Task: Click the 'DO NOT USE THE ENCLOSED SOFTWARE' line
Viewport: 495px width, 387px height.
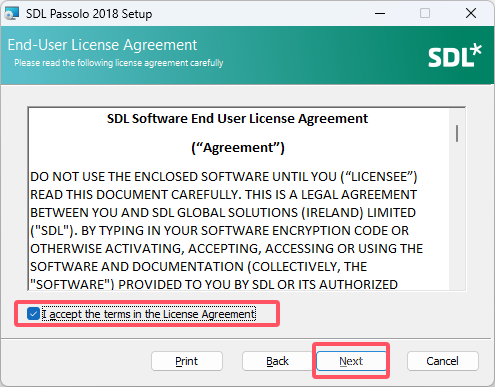Action: coord(224,177)
